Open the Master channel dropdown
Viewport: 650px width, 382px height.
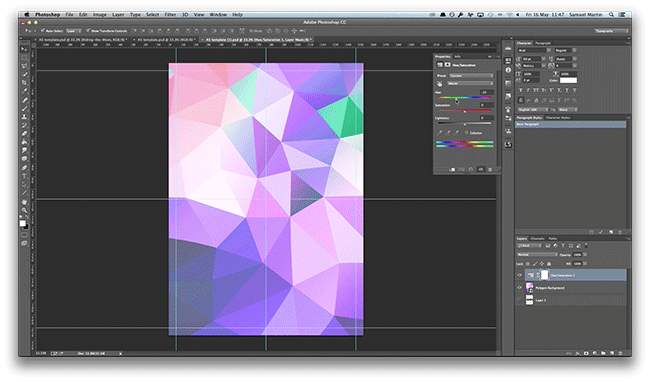point(470,84)
